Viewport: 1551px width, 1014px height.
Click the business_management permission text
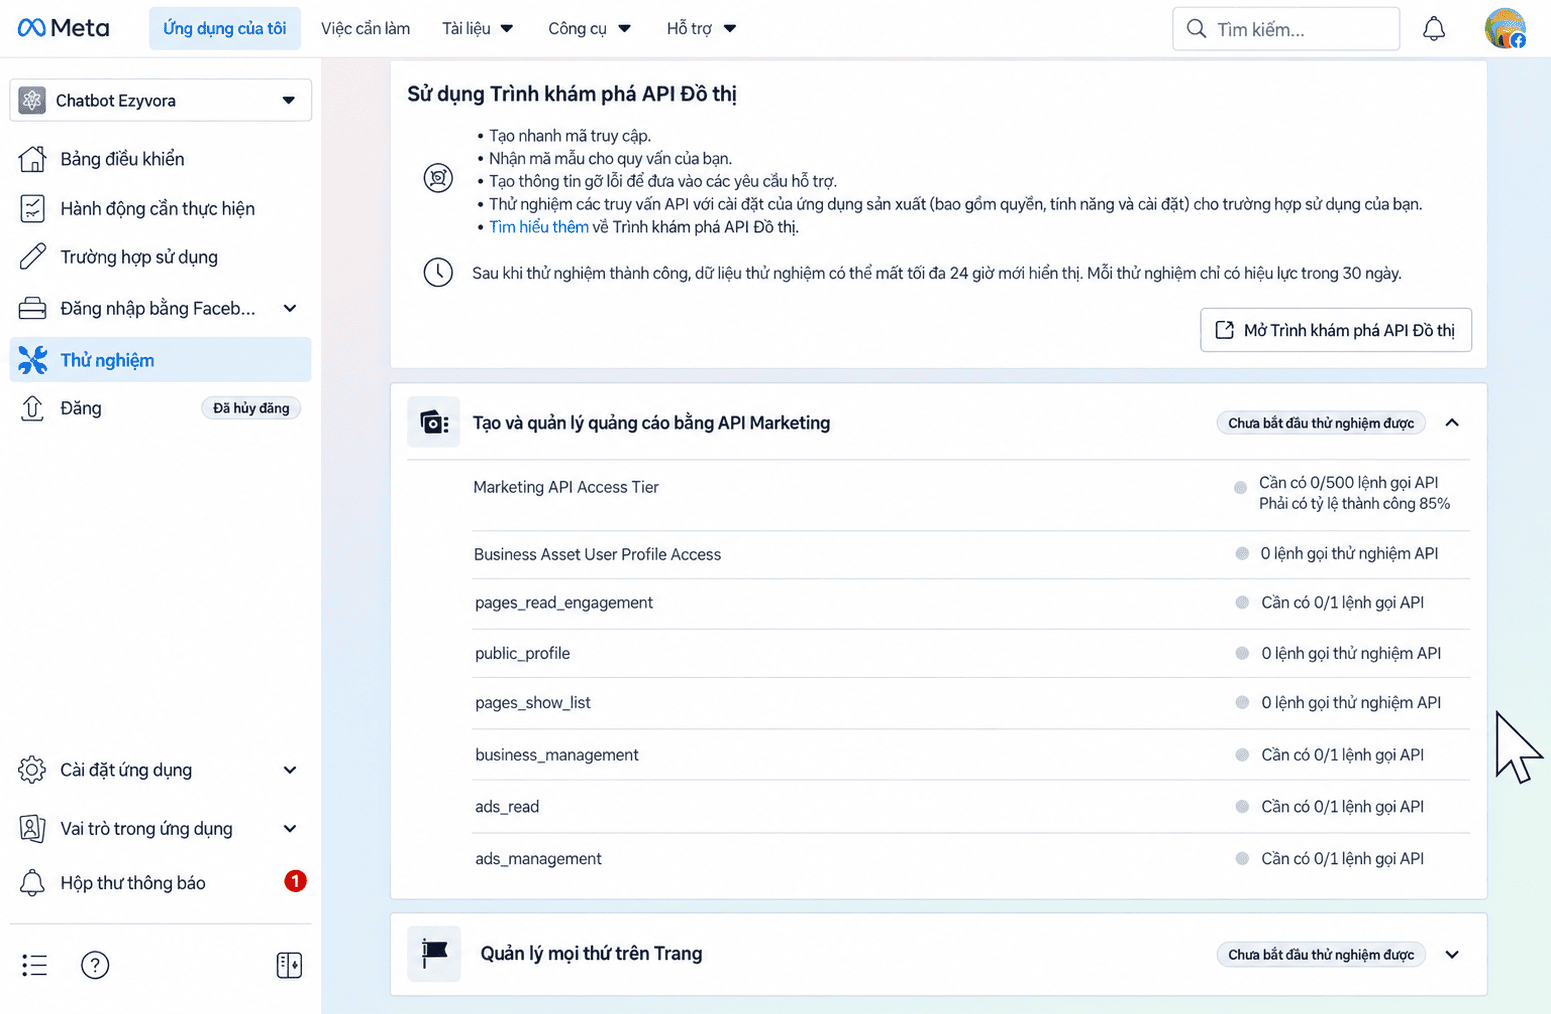[557, 755]
